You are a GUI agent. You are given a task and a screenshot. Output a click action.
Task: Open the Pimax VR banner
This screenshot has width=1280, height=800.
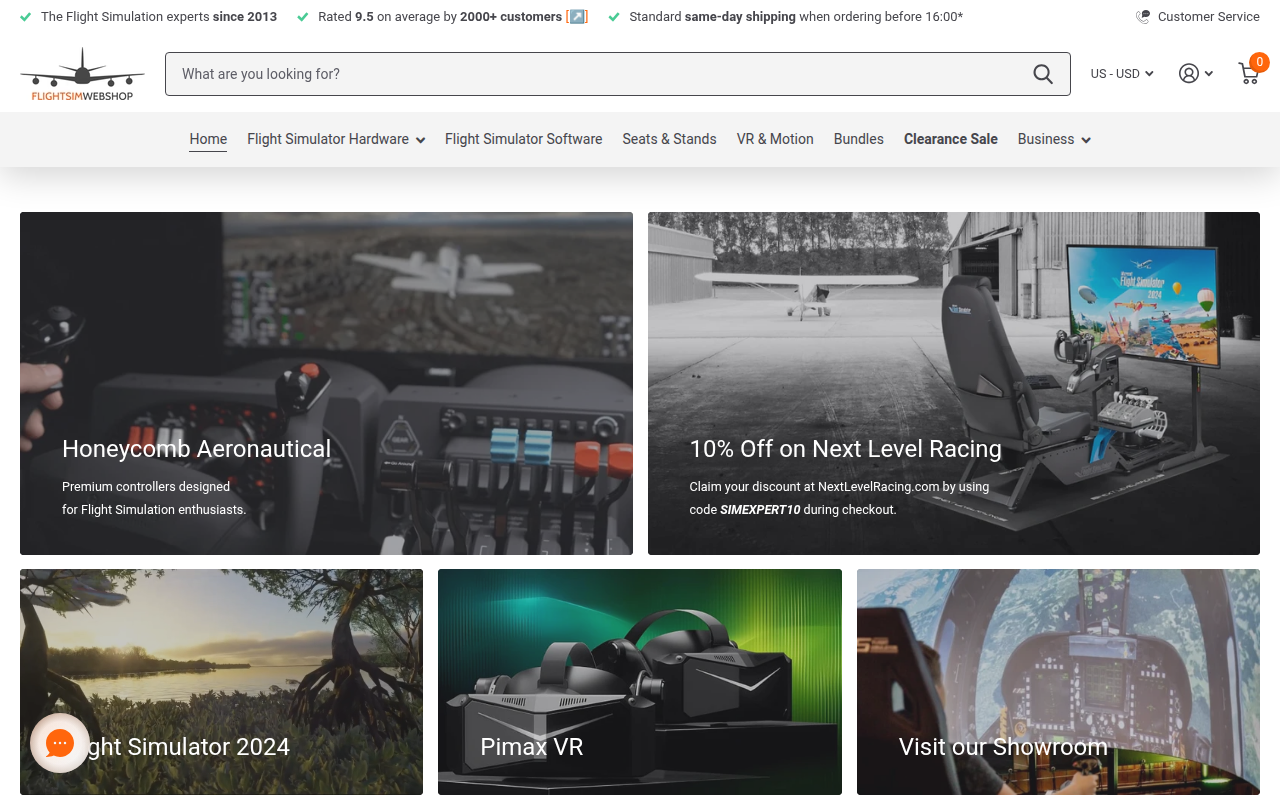point(640,682)
